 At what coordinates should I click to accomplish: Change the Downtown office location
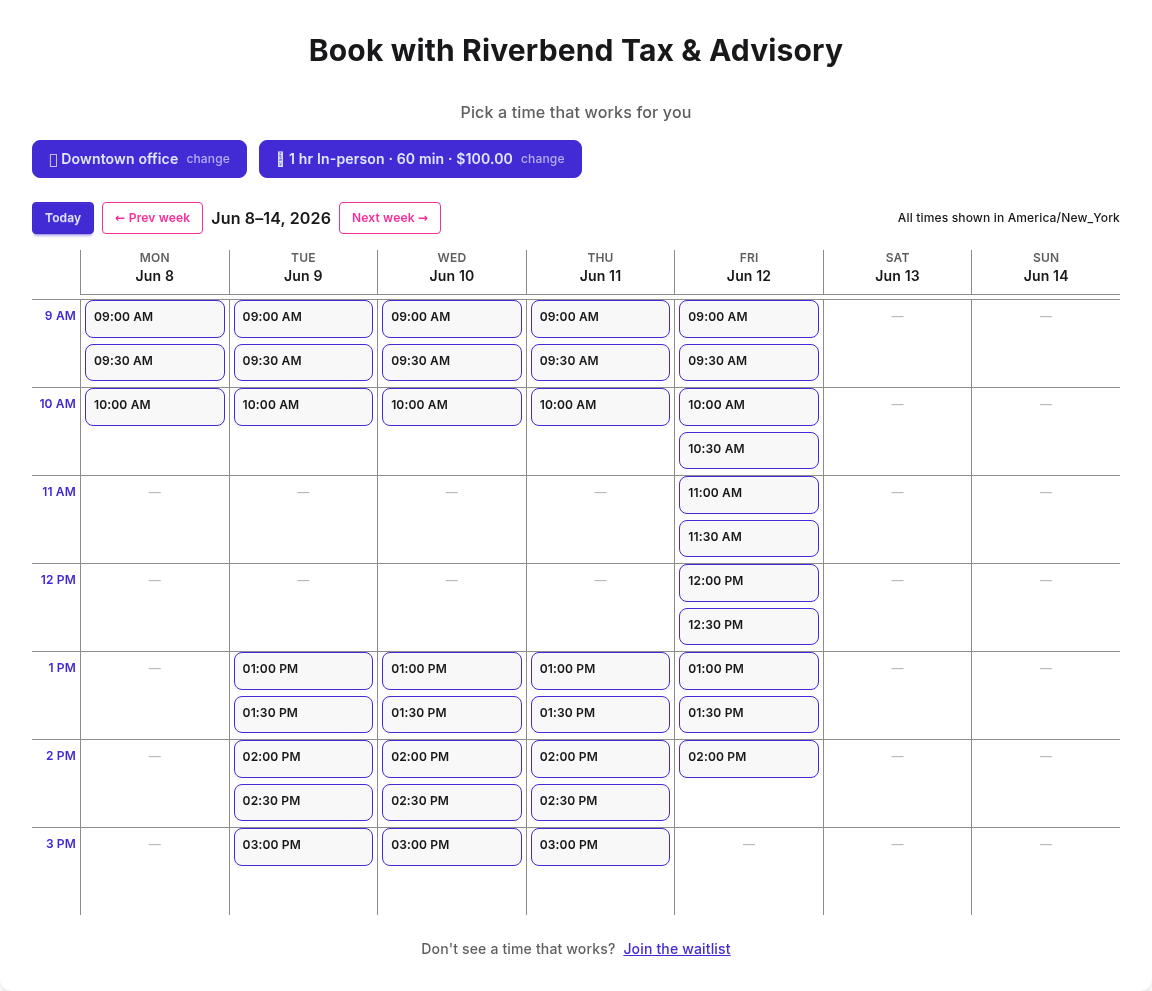pyautogui.click(x=139, y=159)
